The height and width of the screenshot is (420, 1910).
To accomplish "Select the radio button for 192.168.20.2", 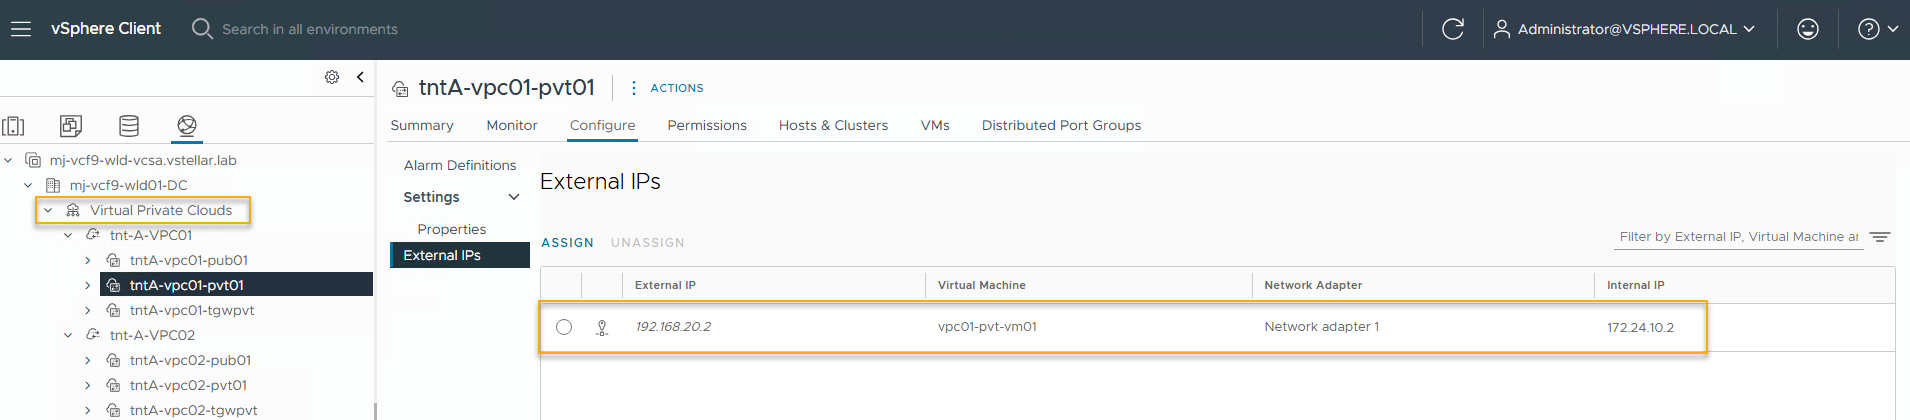I will pyautogui.click(x=564, y=327).
